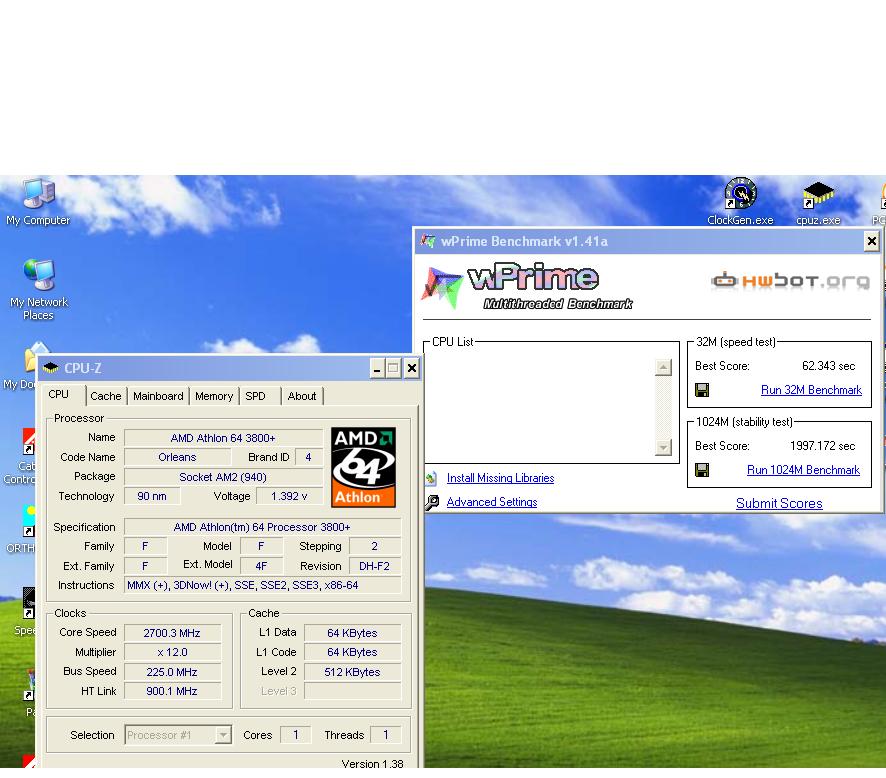Image resolution: width=886 pixels, height=778 pixels.
Task: Click the wPrime title bar icon
Action: click(428, 241)
